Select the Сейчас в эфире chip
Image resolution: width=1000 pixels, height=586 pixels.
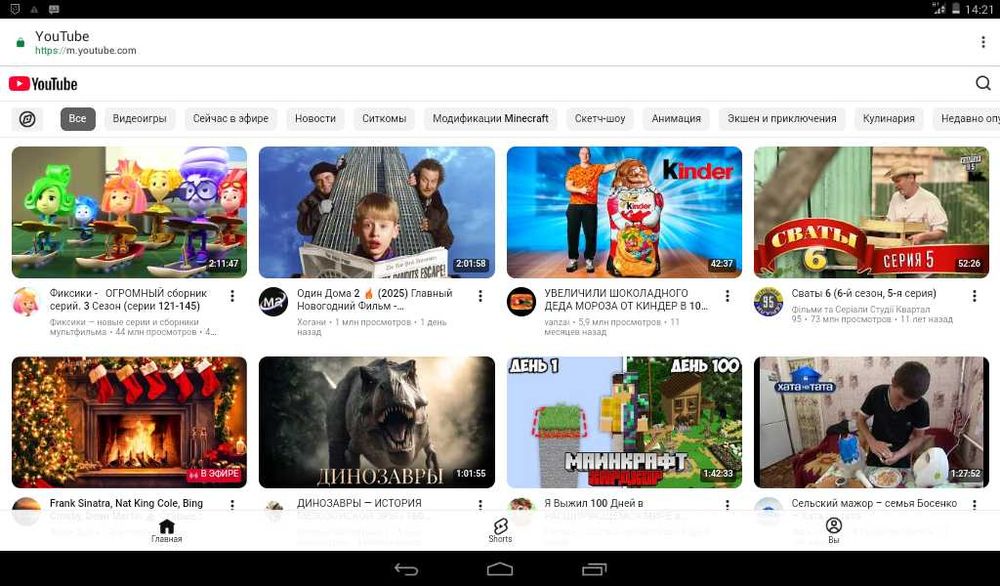231,119
